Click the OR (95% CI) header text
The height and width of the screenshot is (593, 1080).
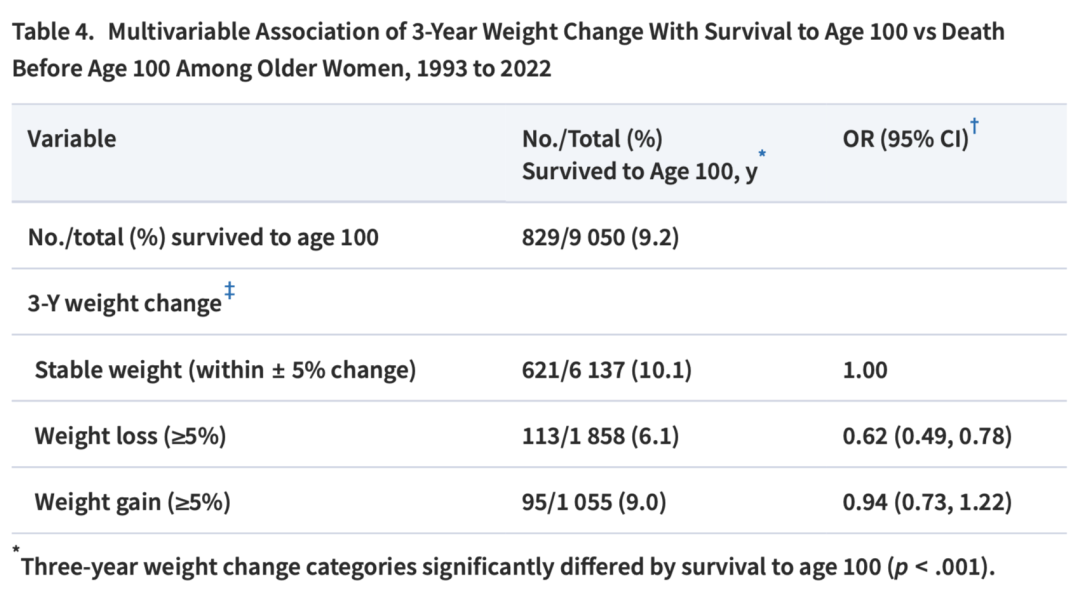[906, 139]
